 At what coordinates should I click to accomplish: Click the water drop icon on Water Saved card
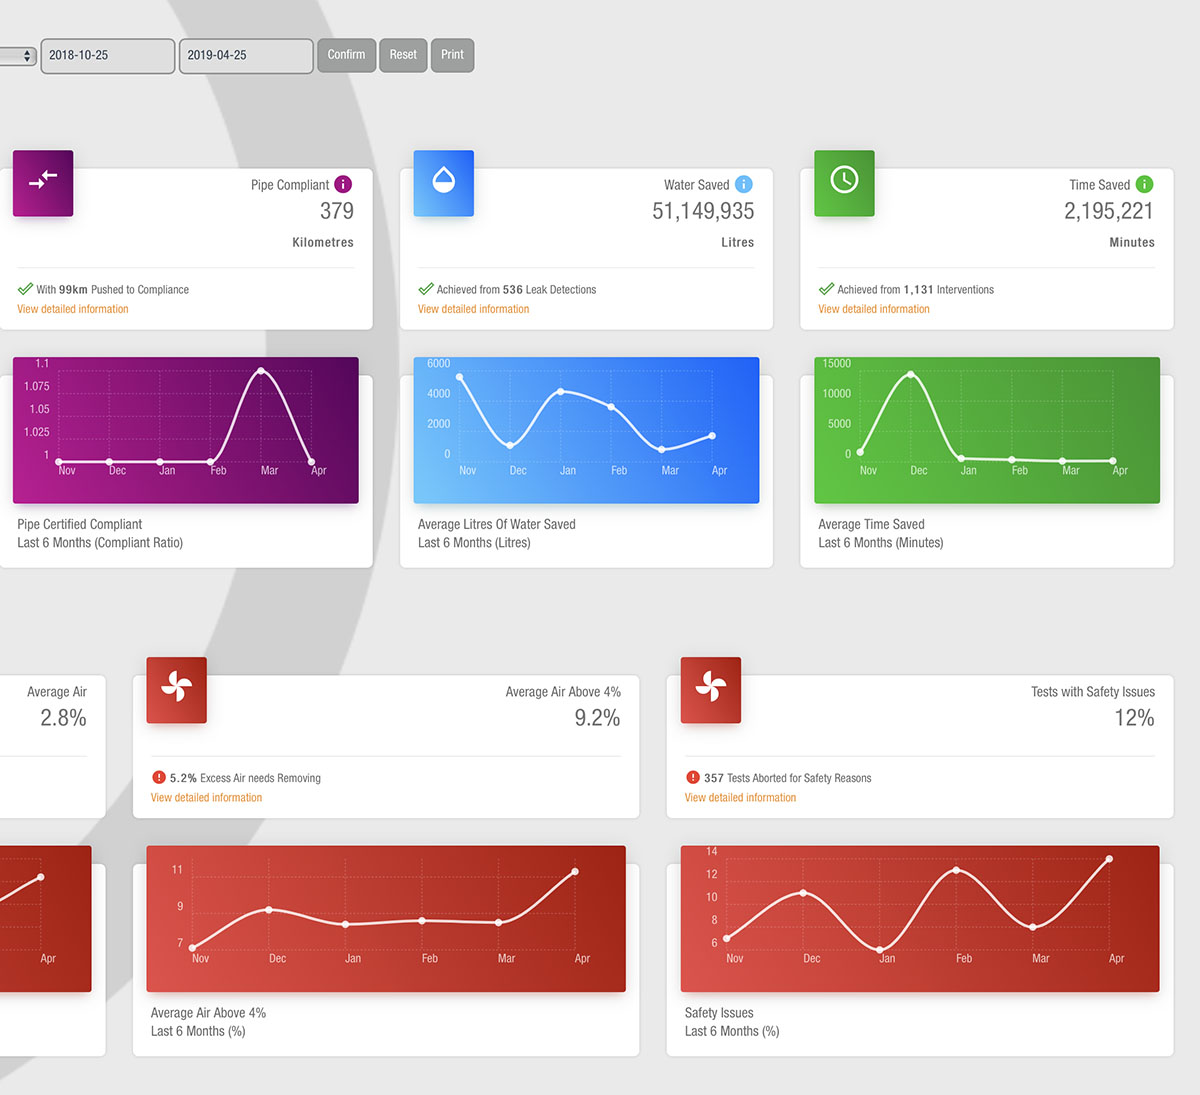click(x=443, y=183)
